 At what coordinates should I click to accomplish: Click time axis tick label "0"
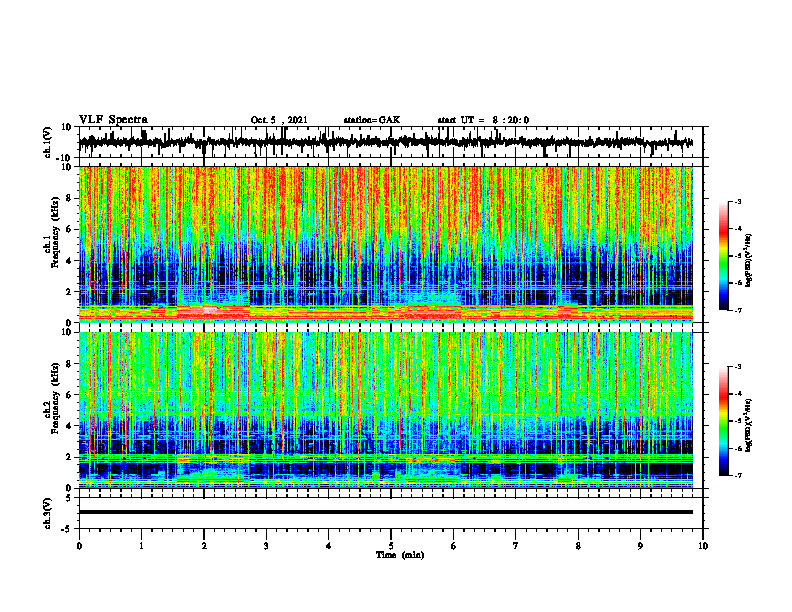[79, 546]
